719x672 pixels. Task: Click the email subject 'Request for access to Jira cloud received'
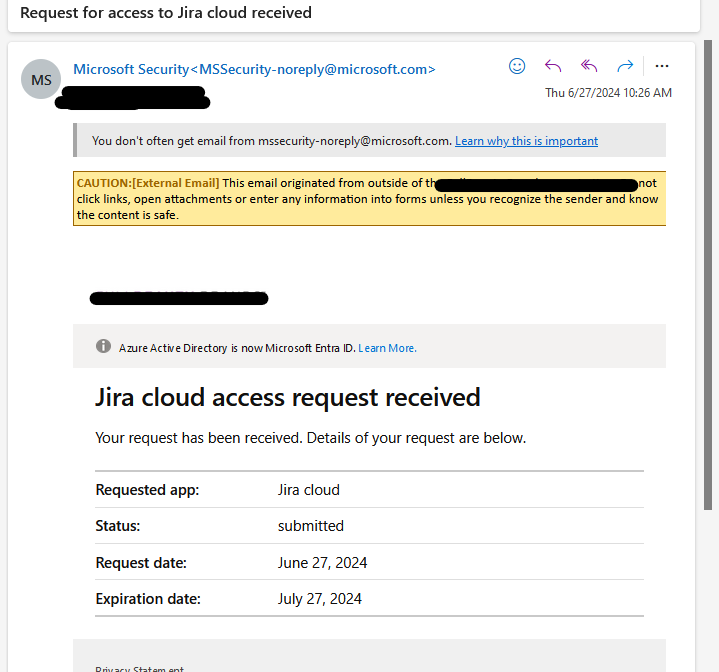(166, 13)
